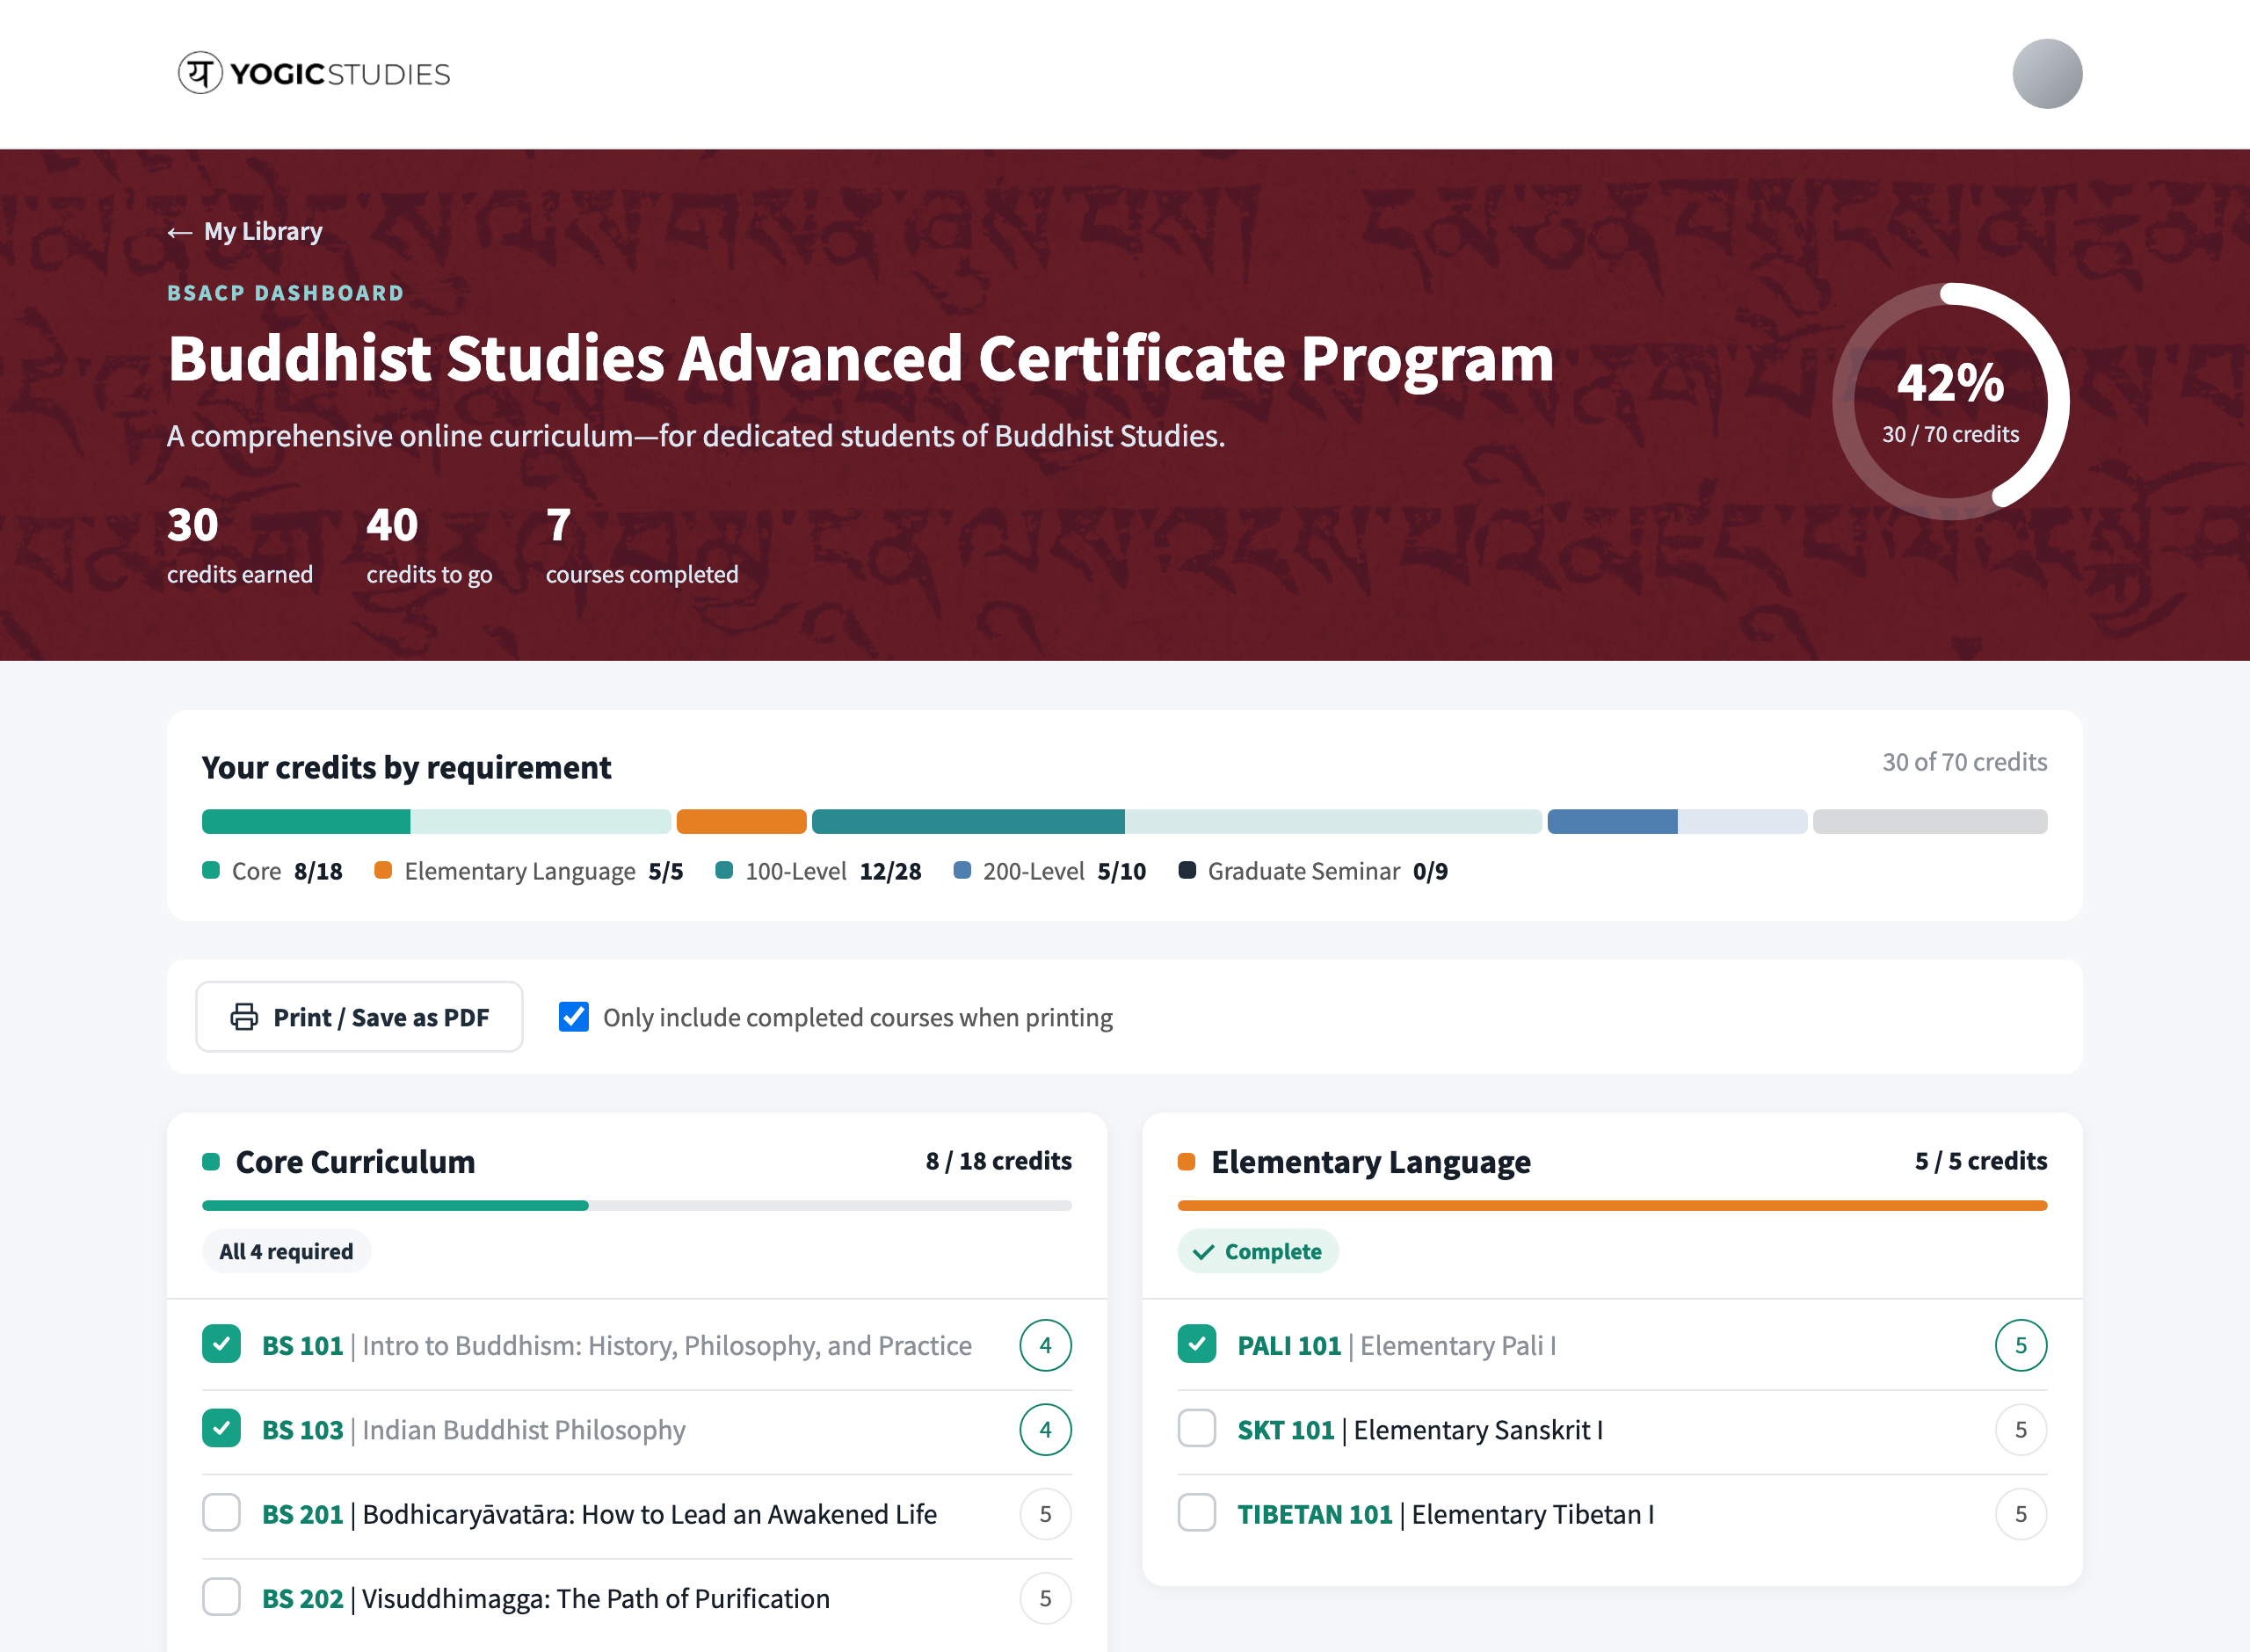
Task: Click the 30 of 70 credits text
Action: (1965, 762)
